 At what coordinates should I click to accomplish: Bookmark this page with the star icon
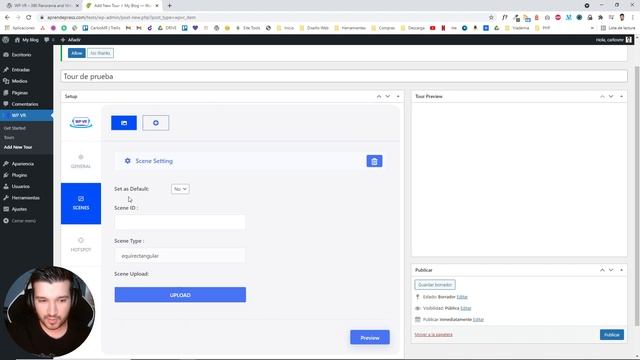pos(491,17)
